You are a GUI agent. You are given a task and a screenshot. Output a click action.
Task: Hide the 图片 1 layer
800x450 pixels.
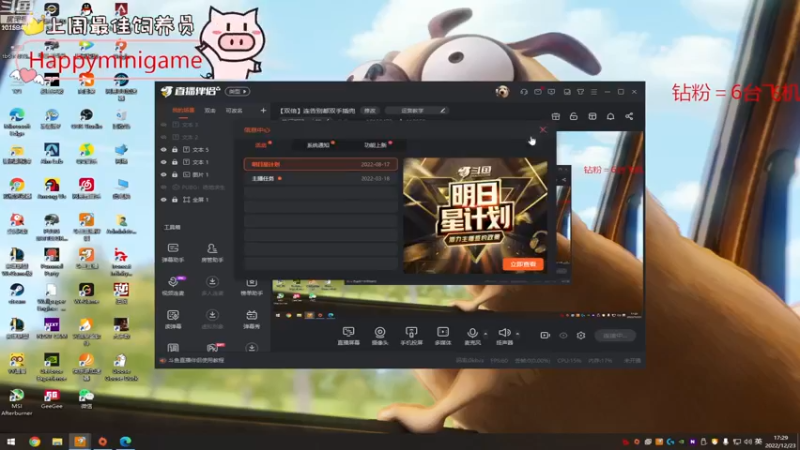point(163,174)
